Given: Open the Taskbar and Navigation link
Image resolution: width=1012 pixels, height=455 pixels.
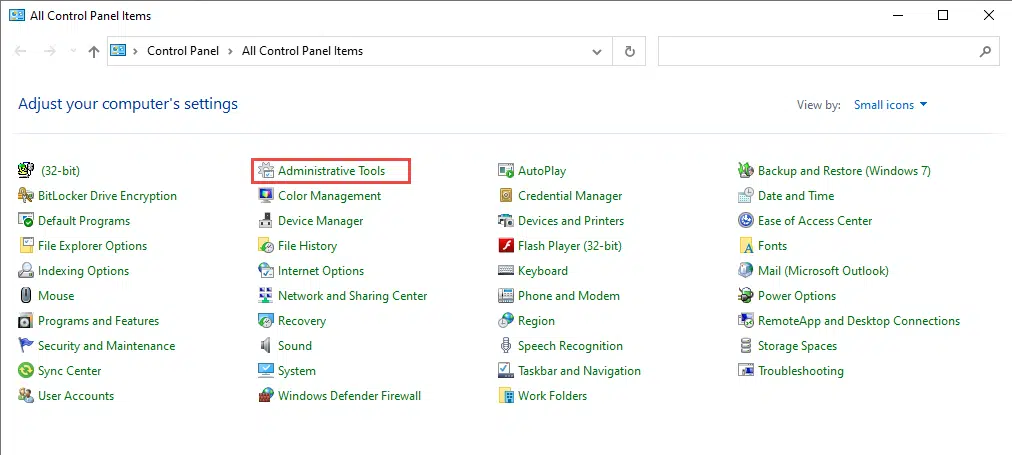Looking at the screenshot, I should tap(580, 371).
